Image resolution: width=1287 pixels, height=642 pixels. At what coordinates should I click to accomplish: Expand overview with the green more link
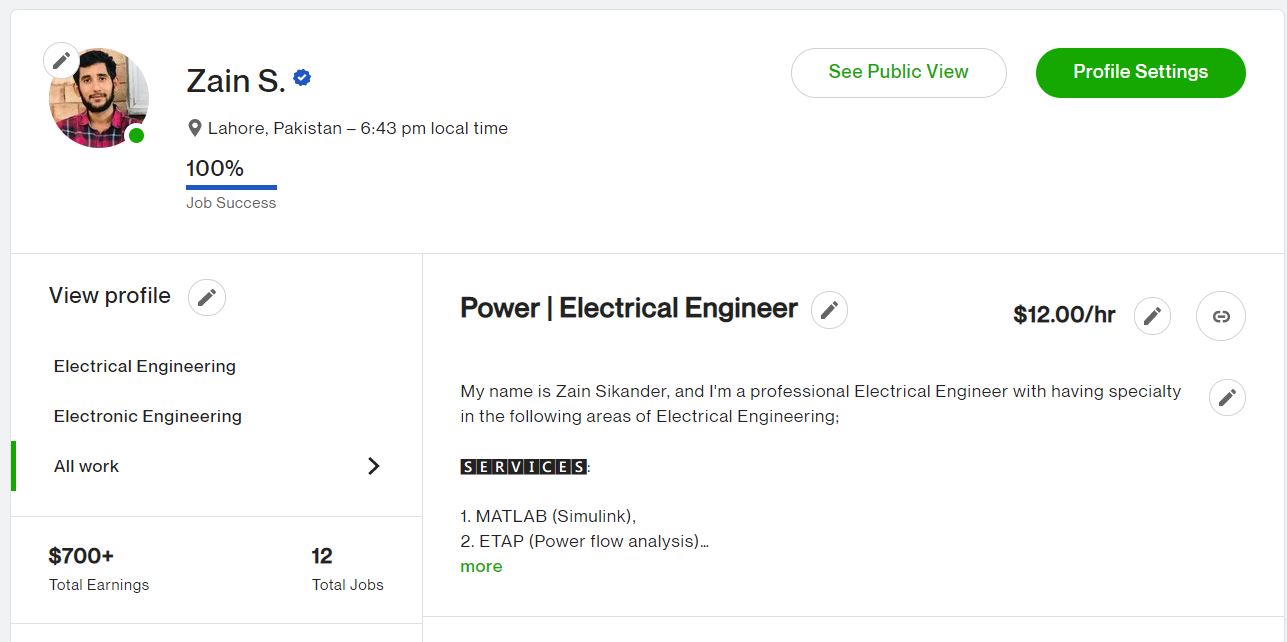pos(481,566)
